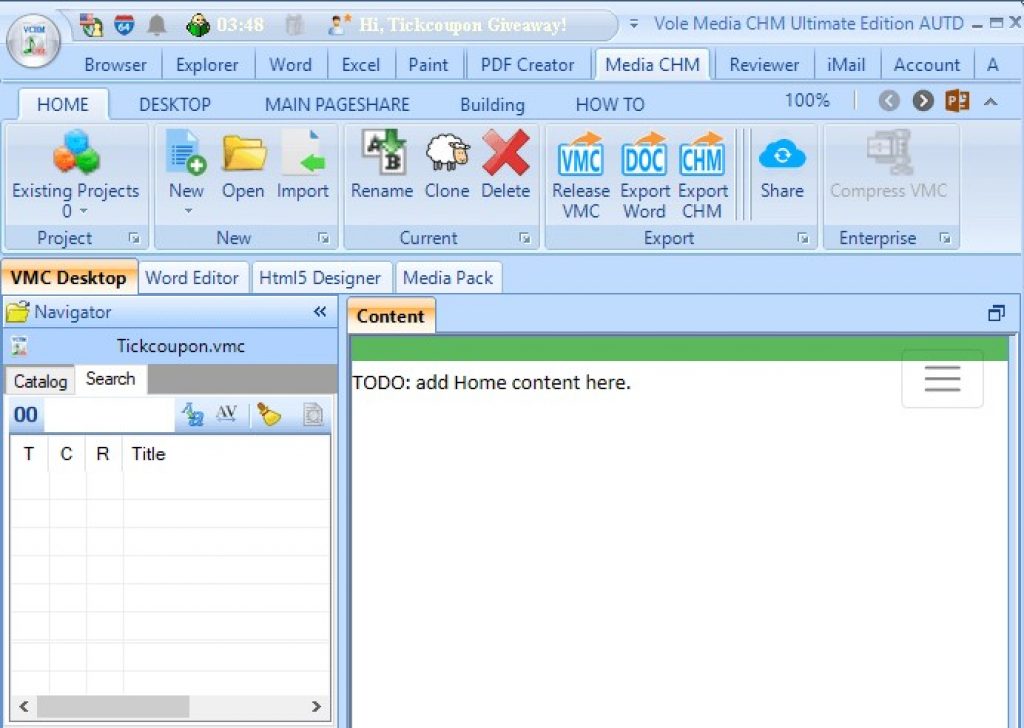Go forward with right arrow circle

923,101
